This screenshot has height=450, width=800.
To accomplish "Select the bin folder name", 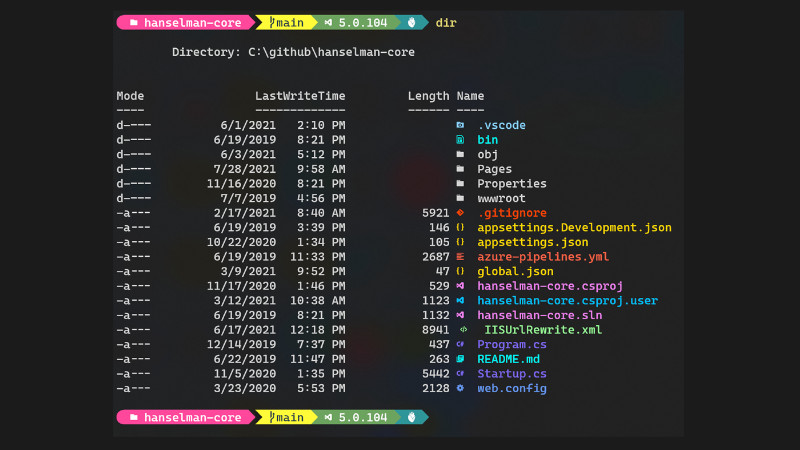I will pos(488,140).
